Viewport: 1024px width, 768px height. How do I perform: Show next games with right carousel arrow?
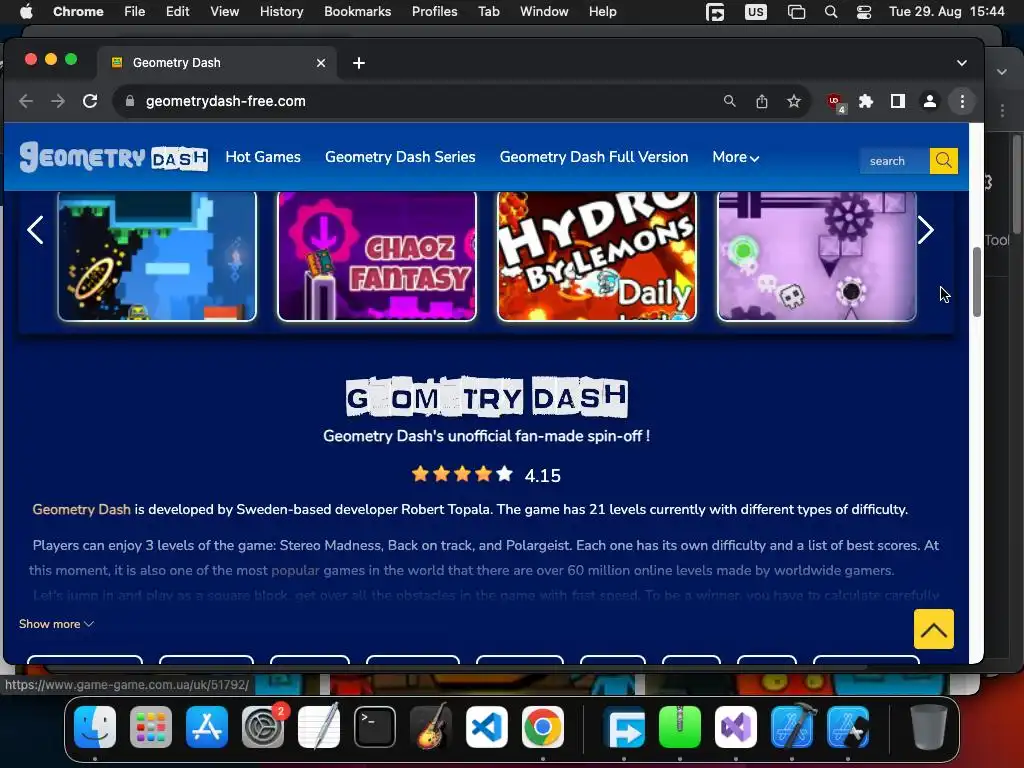(925, 230)
